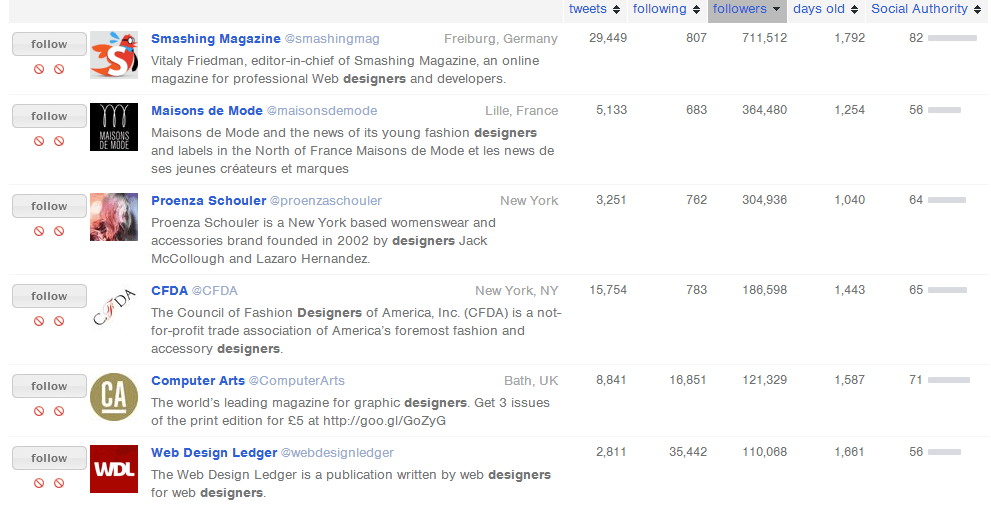Open @ComputerArts handle link

pyautogui.click(x=296, y=380)
